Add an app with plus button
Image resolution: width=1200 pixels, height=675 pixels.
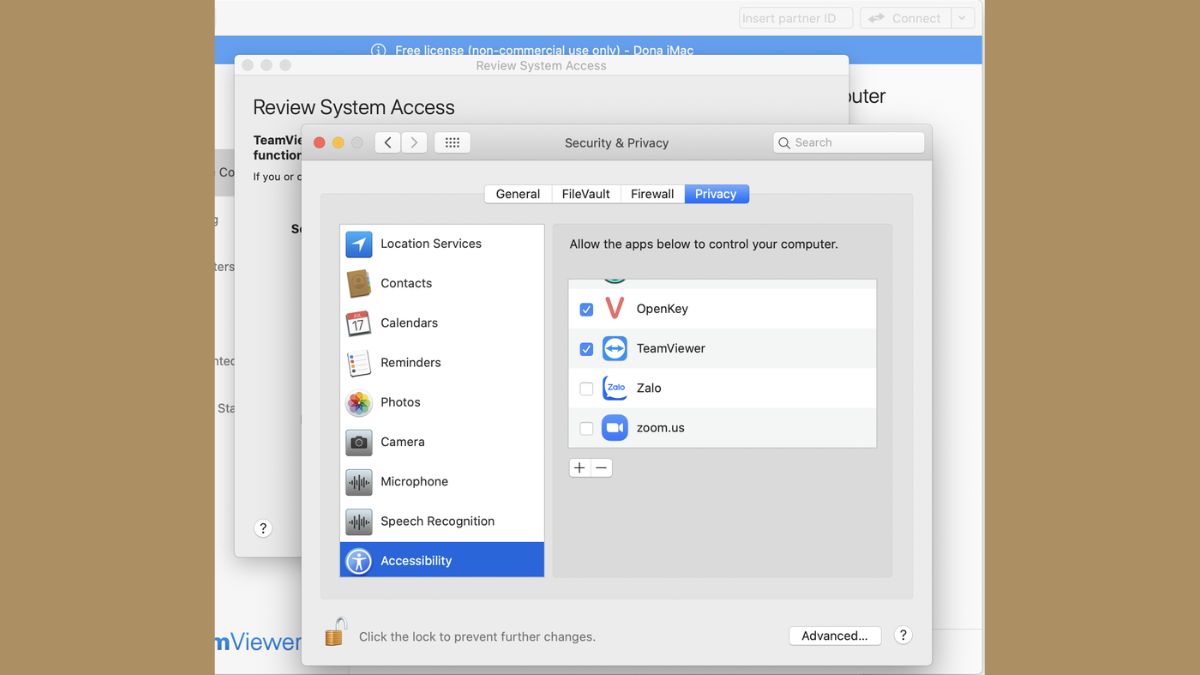(x=580, y=468)
